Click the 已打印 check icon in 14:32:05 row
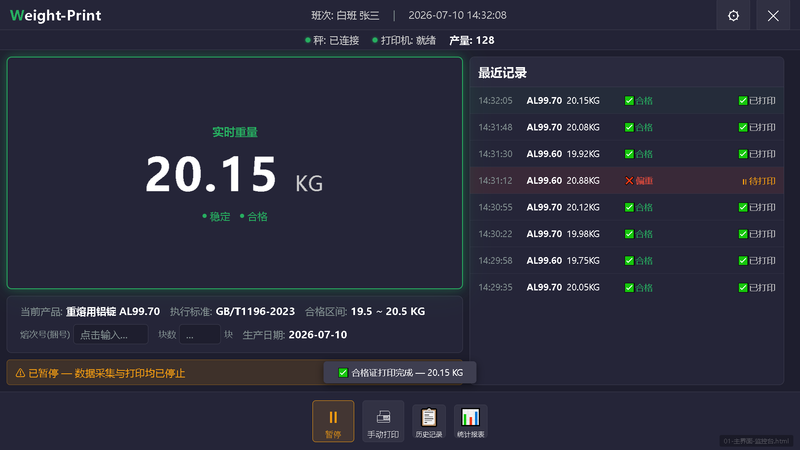Screen dimensions: 800x450 coord(743,101)
